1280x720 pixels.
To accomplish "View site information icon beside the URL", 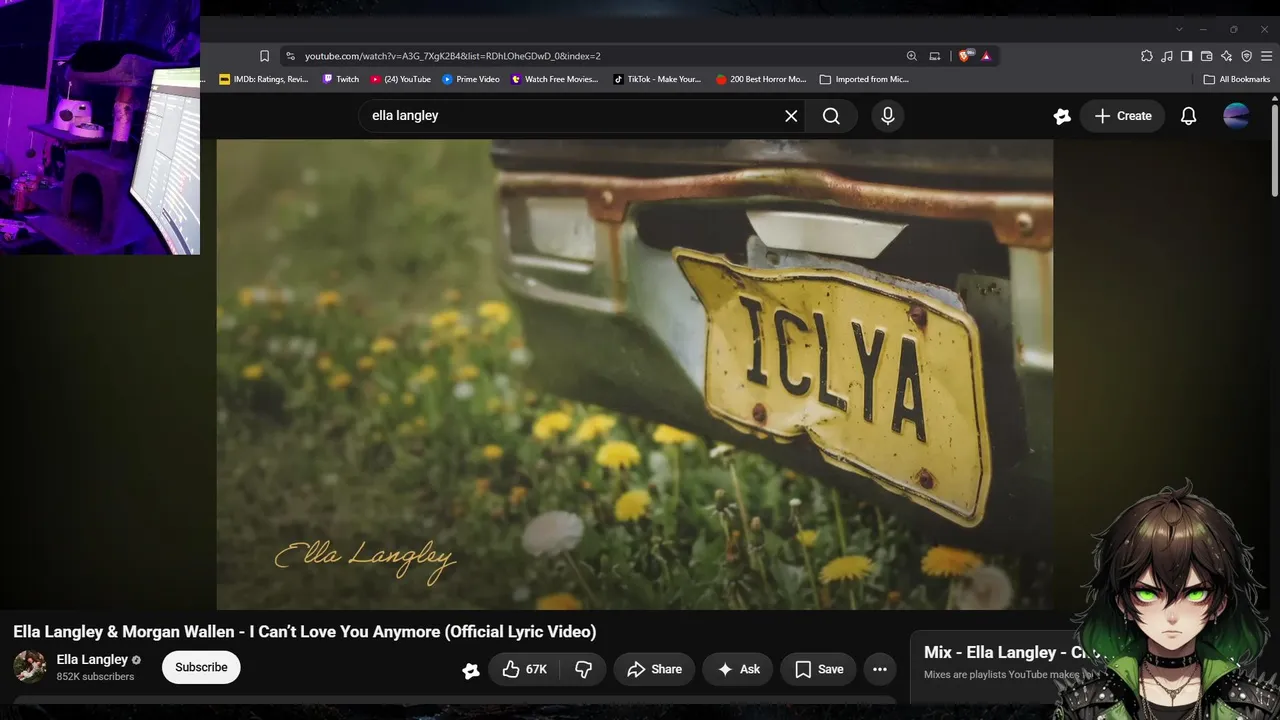I will [290, 56].
